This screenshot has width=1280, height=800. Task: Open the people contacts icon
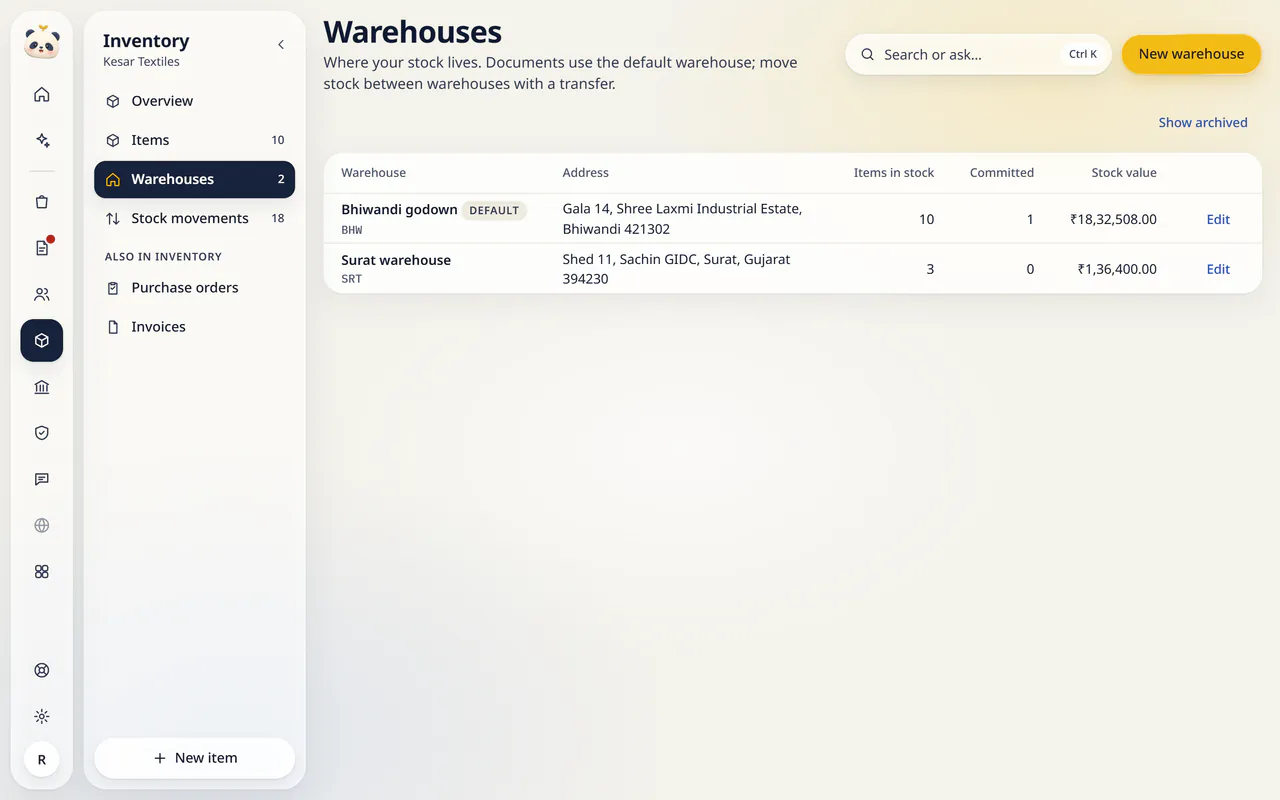point(42,295)
